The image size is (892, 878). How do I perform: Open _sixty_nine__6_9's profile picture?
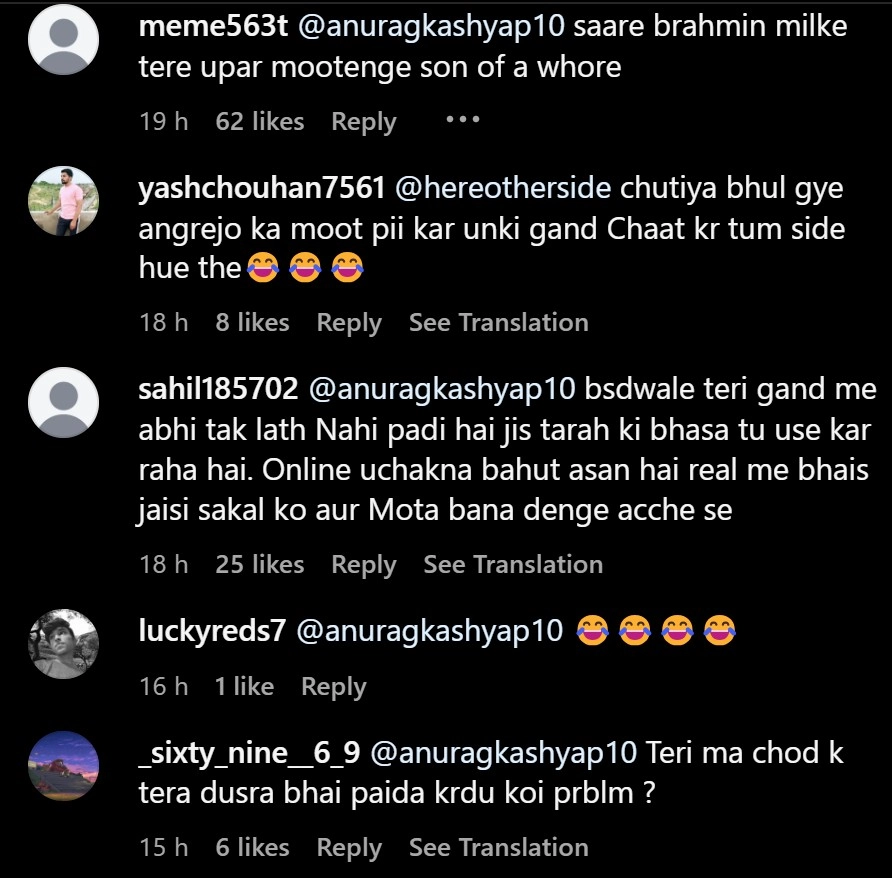(x=64, y=766)
